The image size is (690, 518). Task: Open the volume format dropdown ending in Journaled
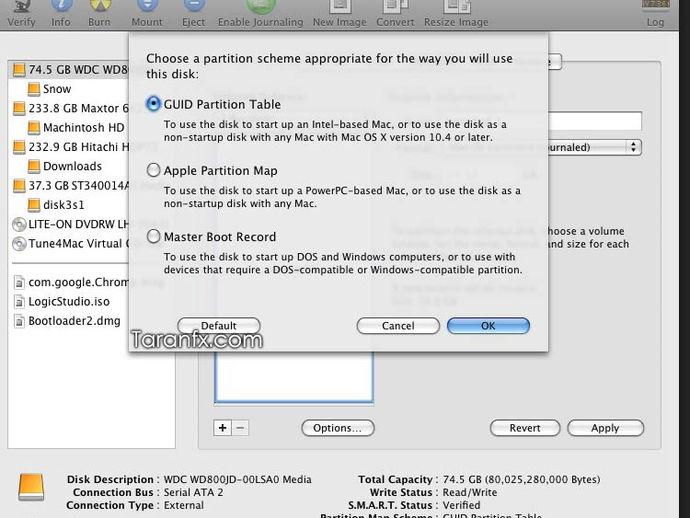click(595, 147)
